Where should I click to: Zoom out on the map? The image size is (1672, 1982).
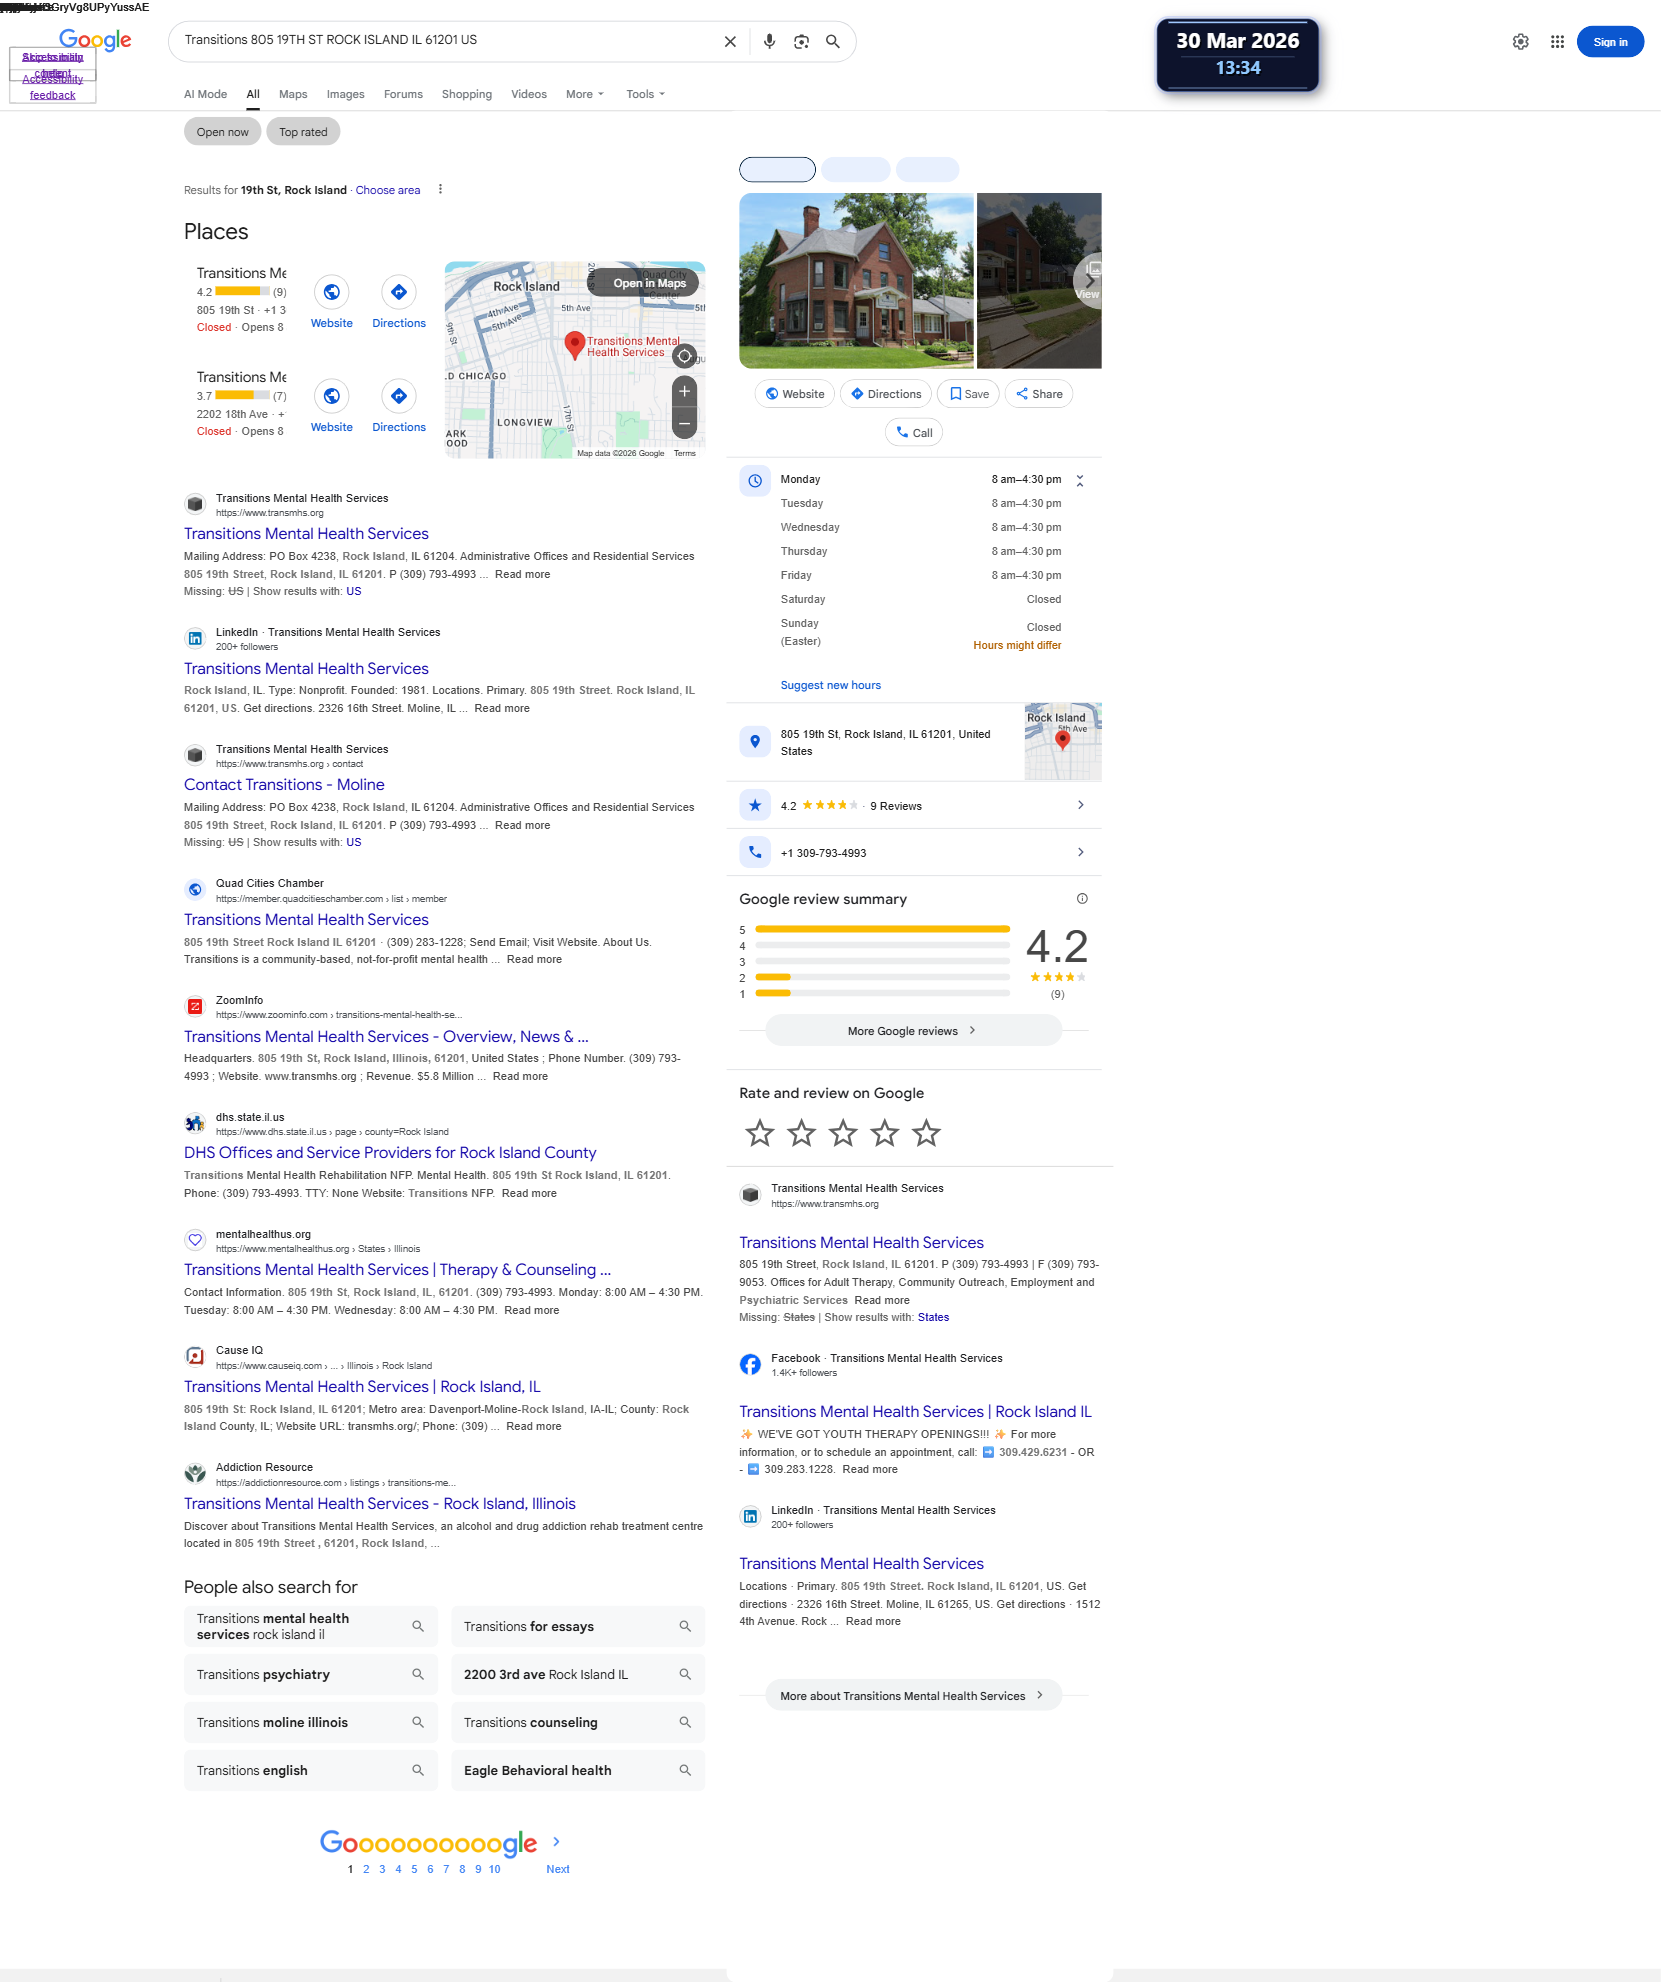(x=684, y=424)
